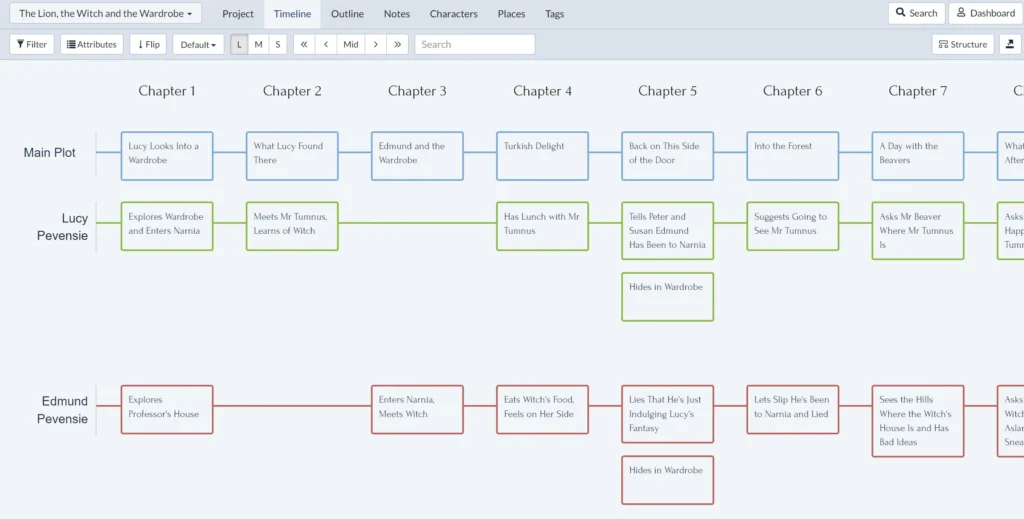Select the Chapter 6 heading
Screen dimensions: 1024x519
click(793, 91)
